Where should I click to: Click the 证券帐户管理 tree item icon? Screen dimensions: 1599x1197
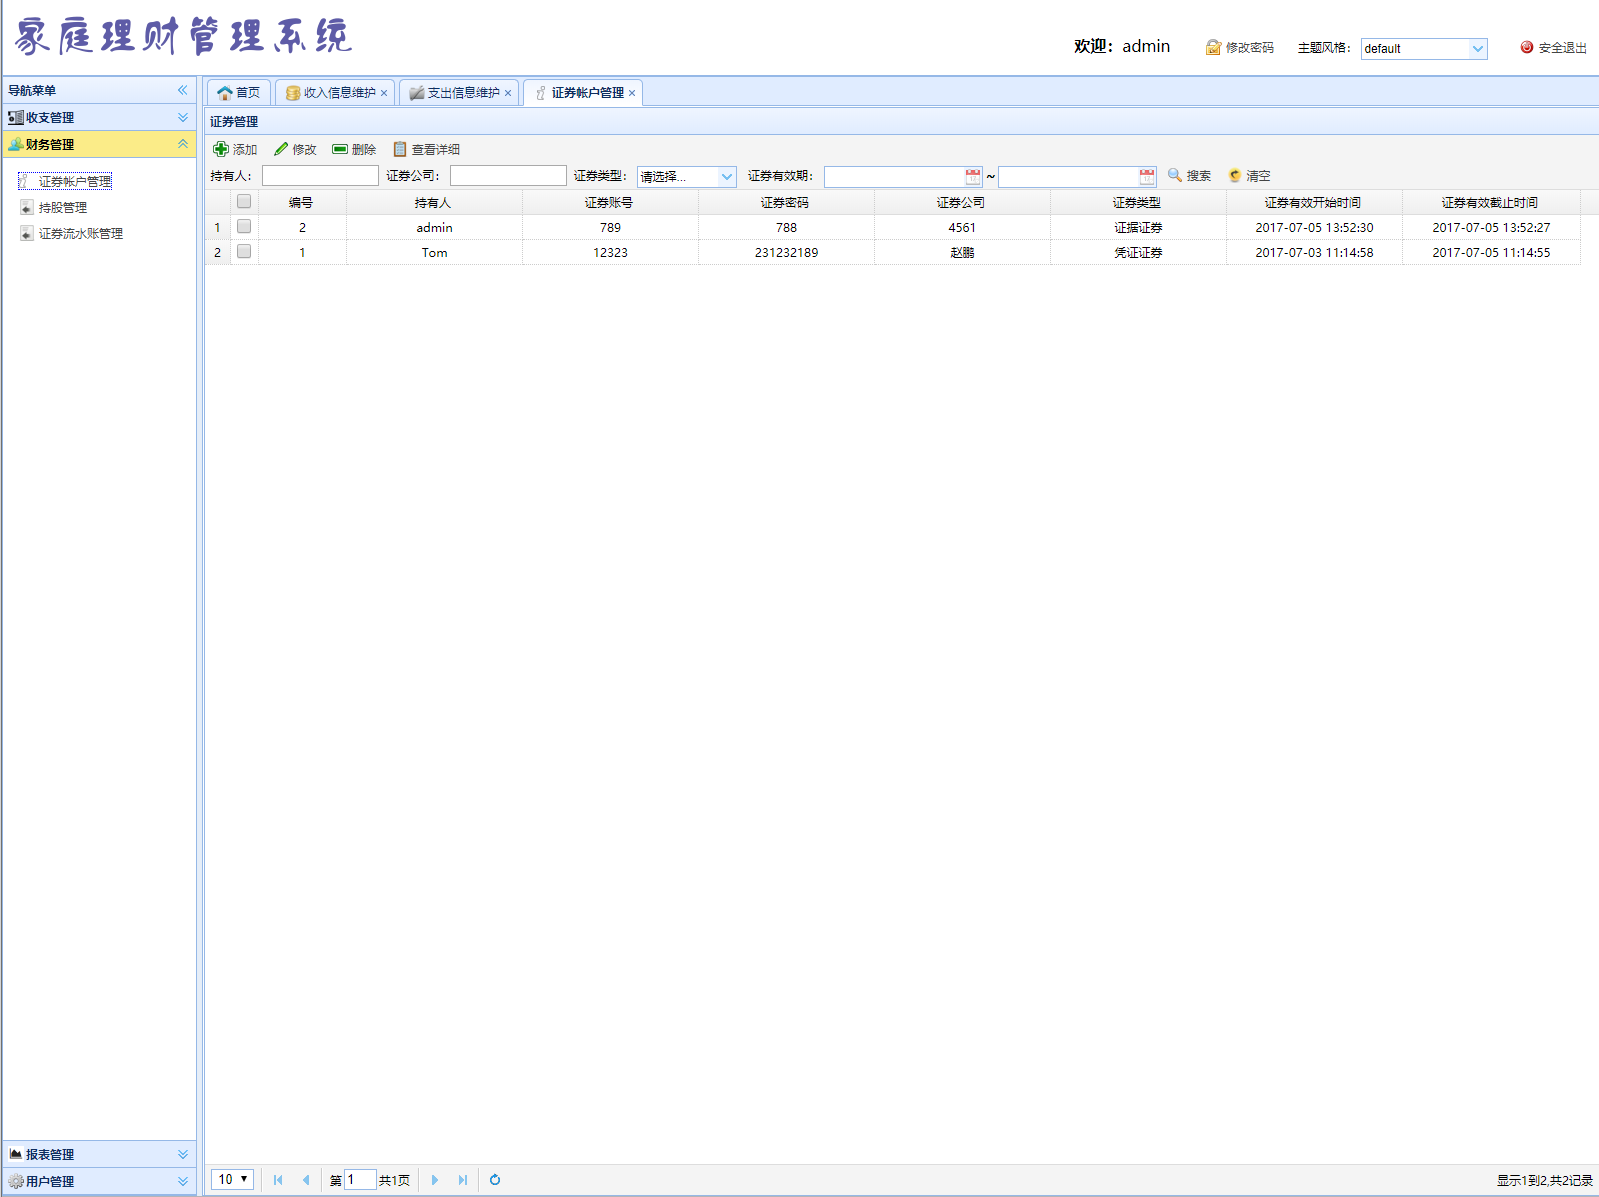(x=27, y=181)
